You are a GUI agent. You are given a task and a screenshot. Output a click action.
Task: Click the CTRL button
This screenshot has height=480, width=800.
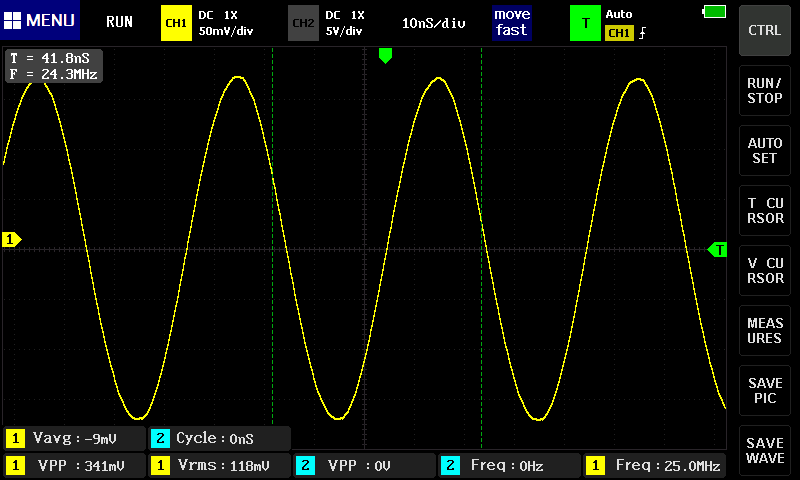click(x=765, y=31)
